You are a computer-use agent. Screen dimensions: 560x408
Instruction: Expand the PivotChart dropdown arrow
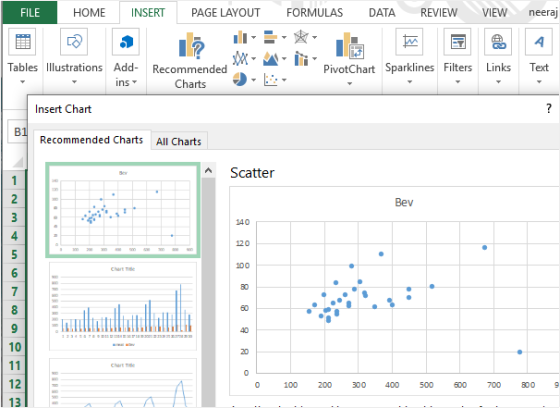pos(350,84)
